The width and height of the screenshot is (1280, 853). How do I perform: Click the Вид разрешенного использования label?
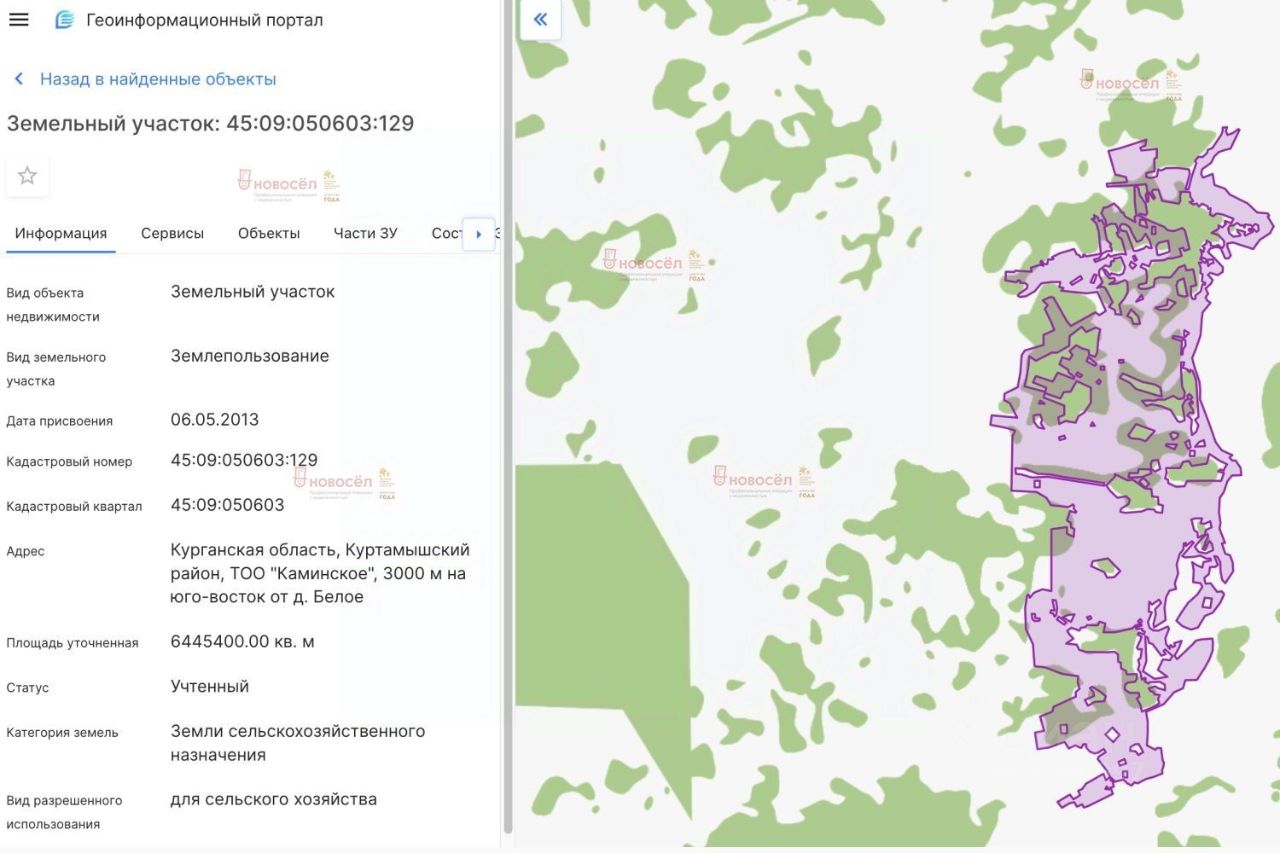pyautogui.click(x=64, y=812)
